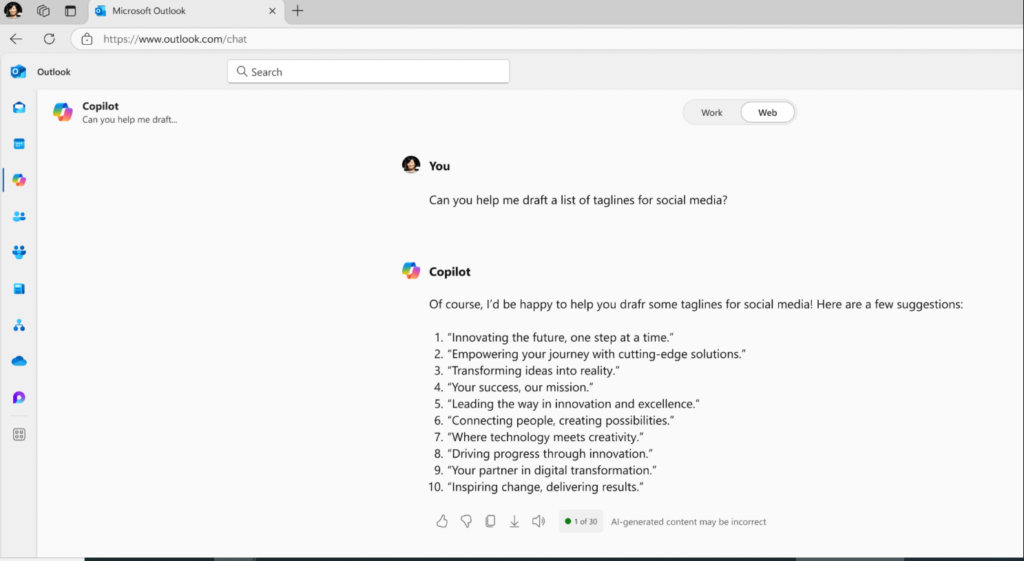Screen dimensions: 1024x561
Task: Open the To Do icon in sidebar
Action: 19,289
